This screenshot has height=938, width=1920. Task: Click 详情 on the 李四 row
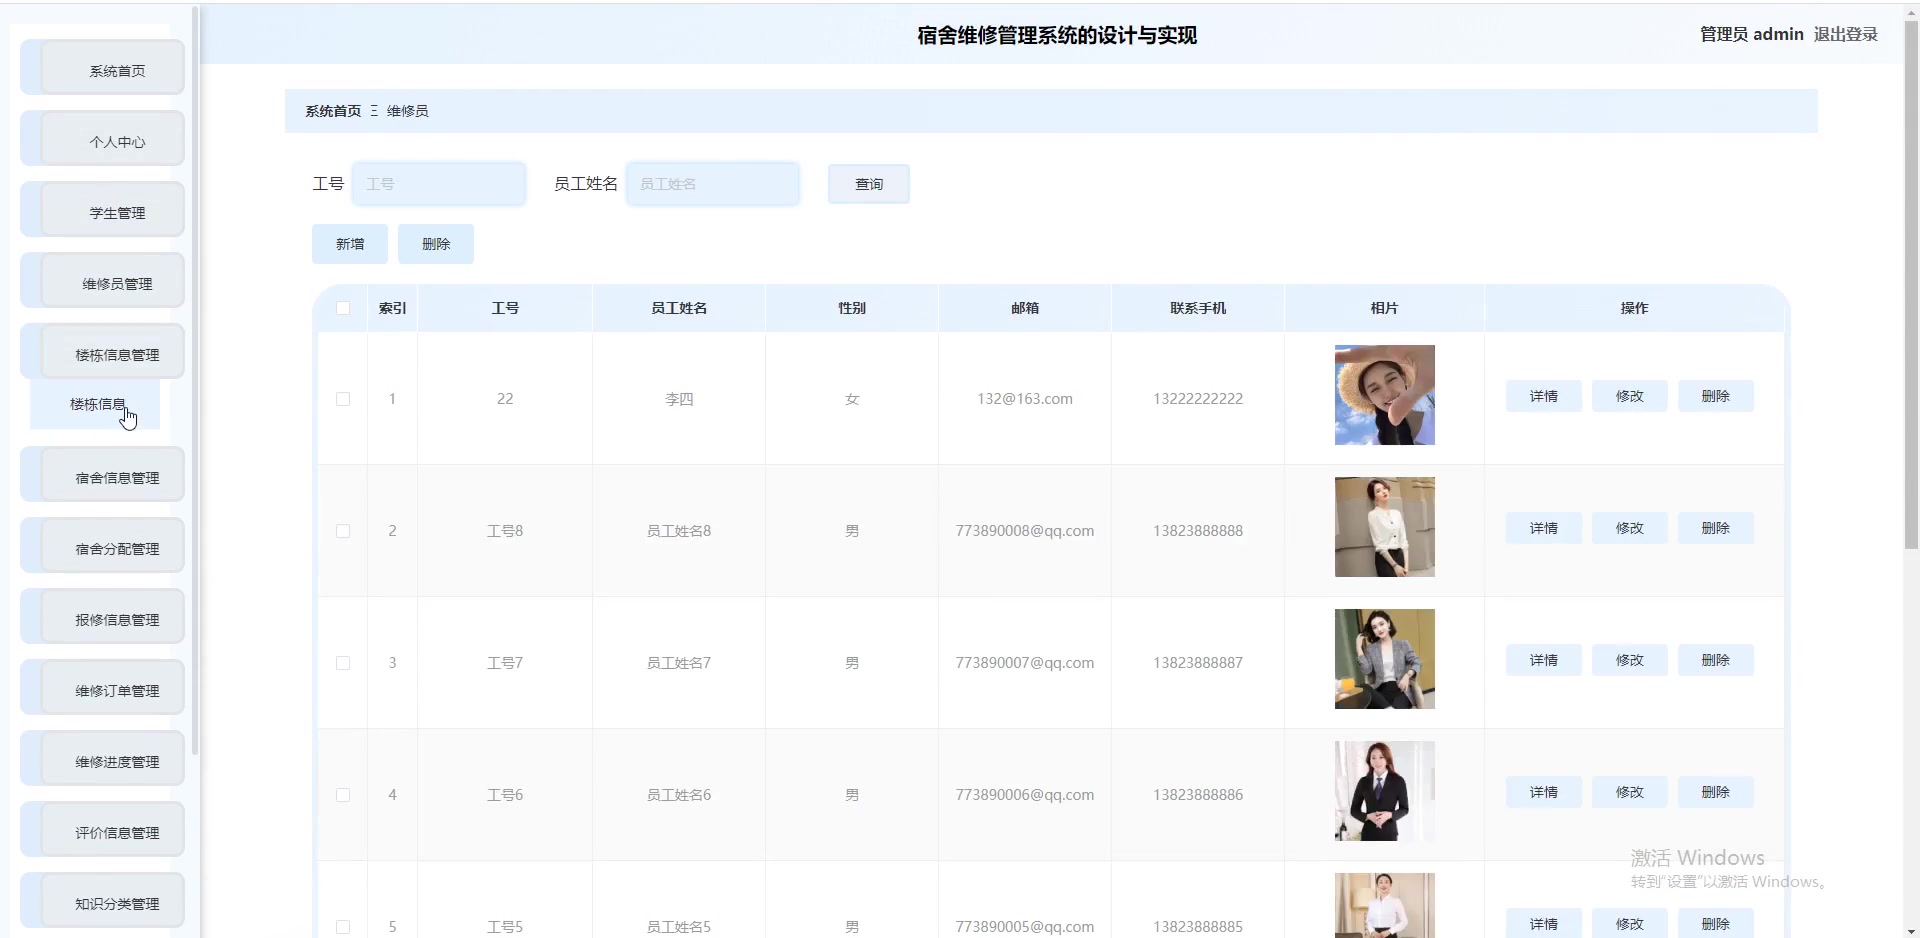(1543, 395)
